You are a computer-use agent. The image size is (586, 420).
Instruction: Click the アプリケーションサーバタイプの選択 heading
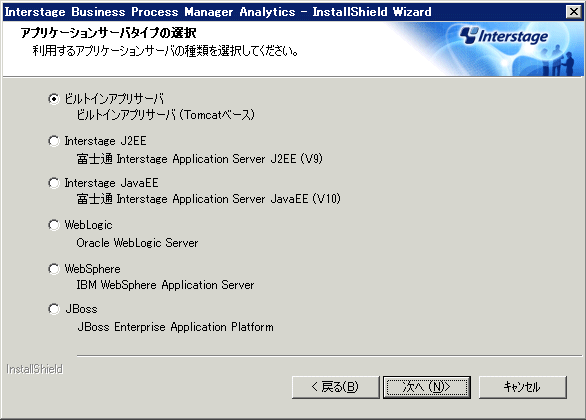click(108, 33)
